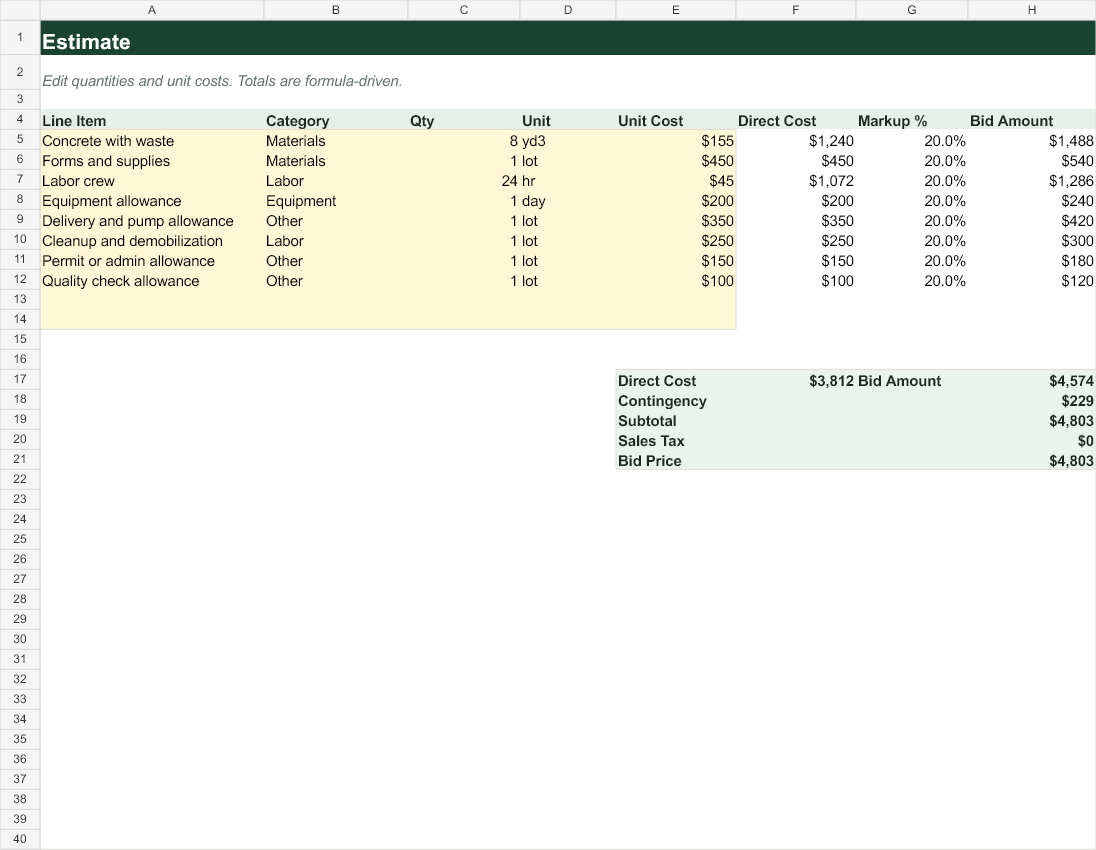Click the Direct Cost column header cell
1096x850 pixels.
pyautogui.click(x=795, y=120)
